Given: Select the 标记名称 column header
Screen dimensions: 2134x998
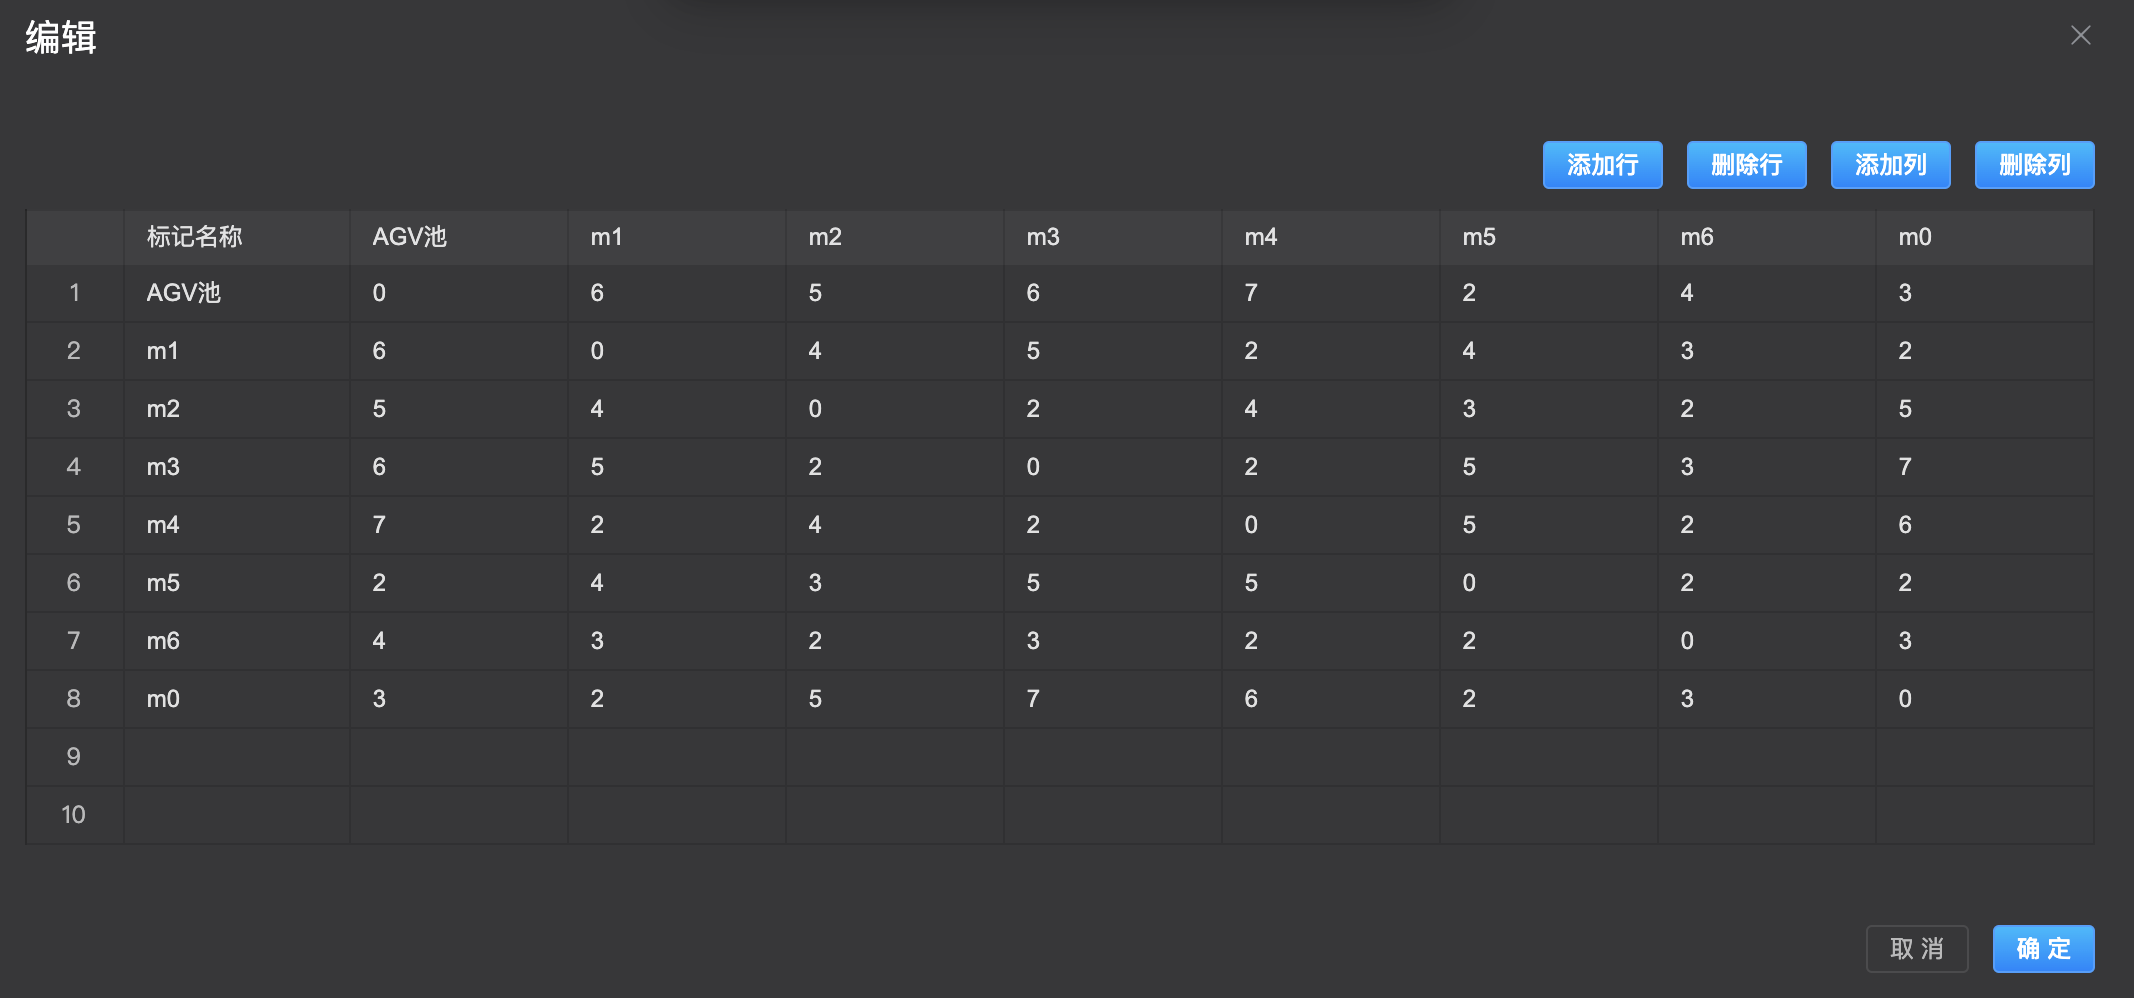Looking at the screenshot, I should click(236, 237).
